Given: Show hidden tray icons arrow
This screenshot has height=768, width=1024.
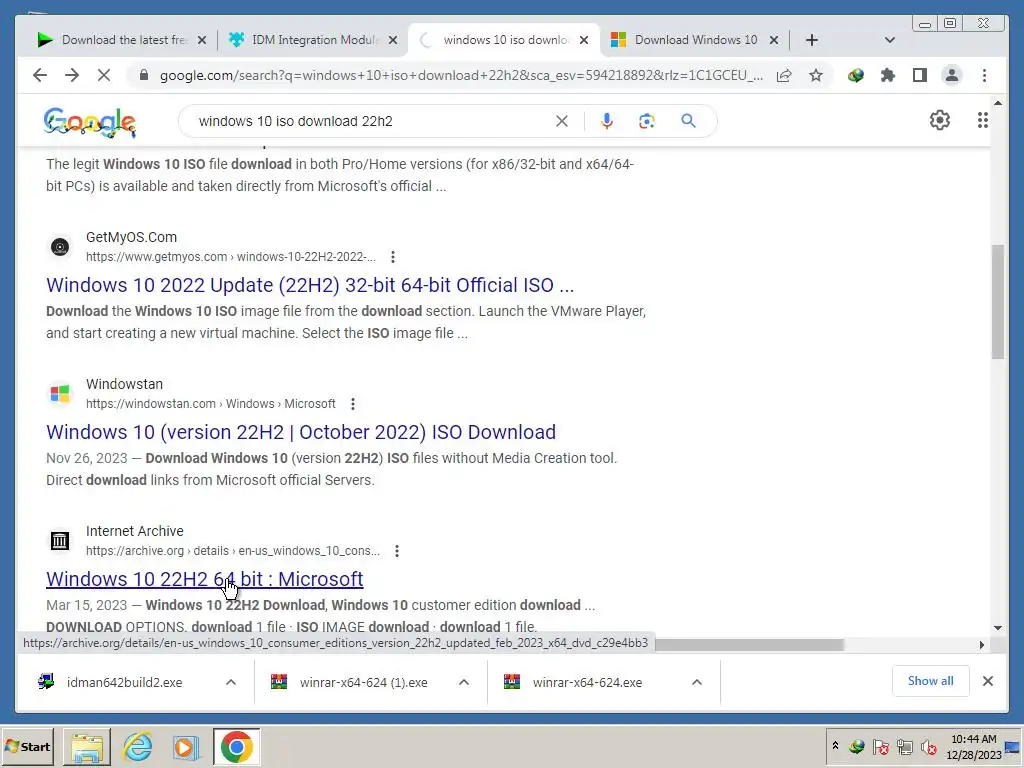Looking at the screenshot, I should (835, 745).
